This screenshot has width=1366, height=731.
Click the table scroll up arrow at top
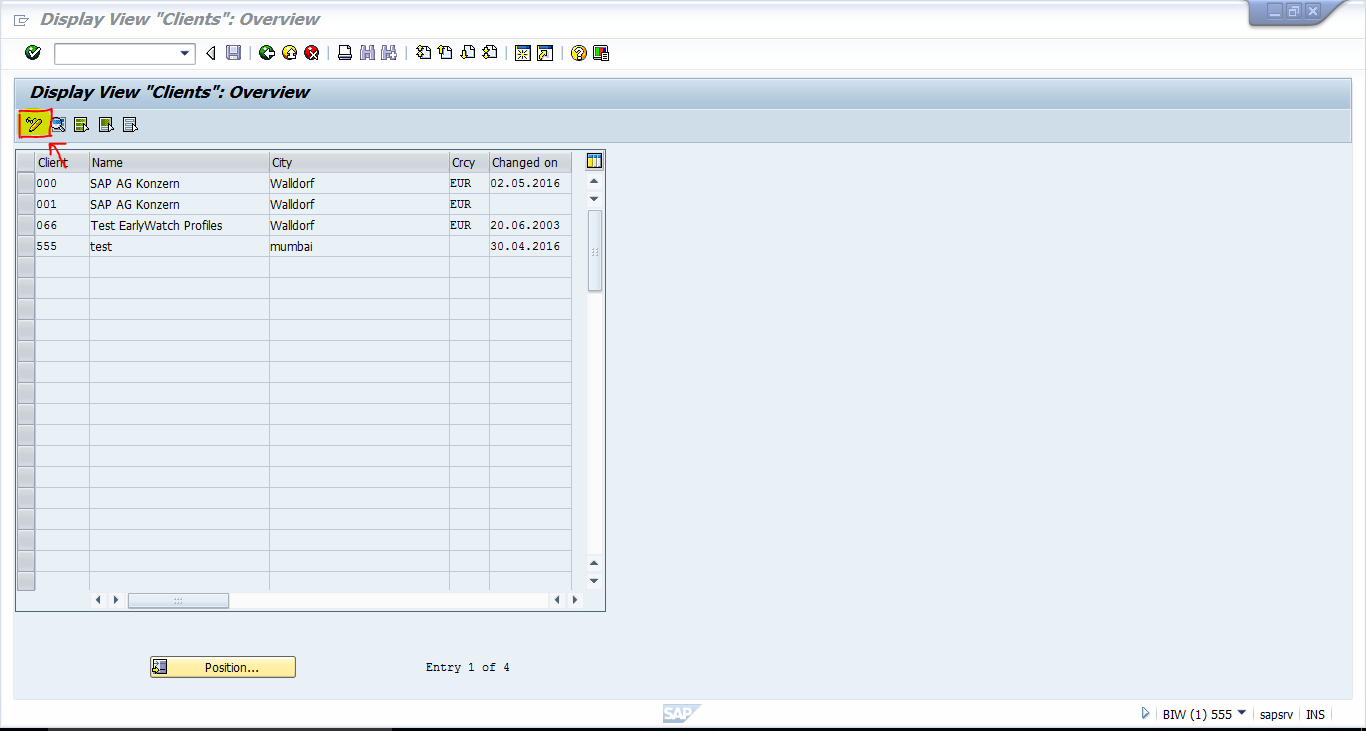pyautogui.click(x=594, y=181)
